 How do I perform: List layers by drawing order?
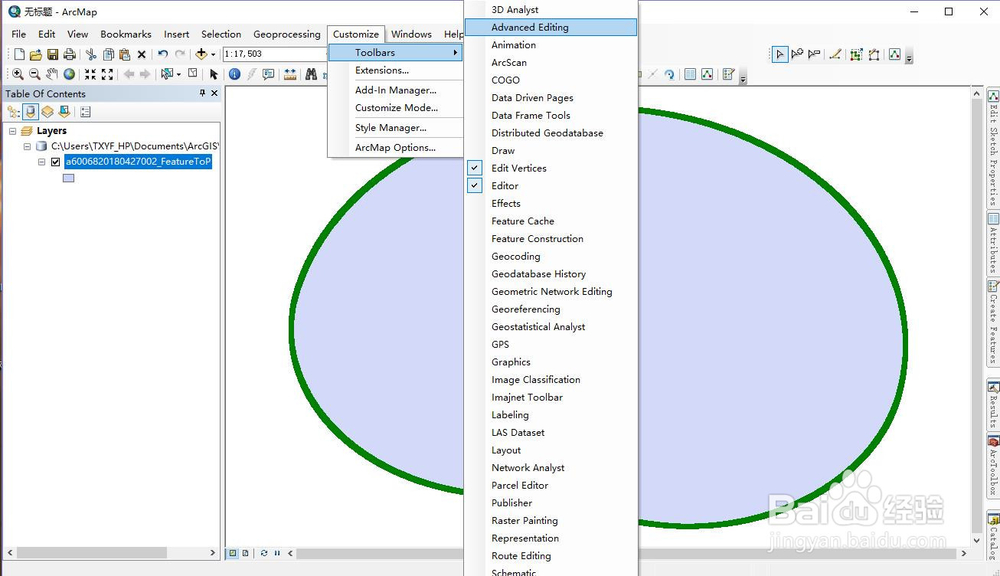click(13, 112)
